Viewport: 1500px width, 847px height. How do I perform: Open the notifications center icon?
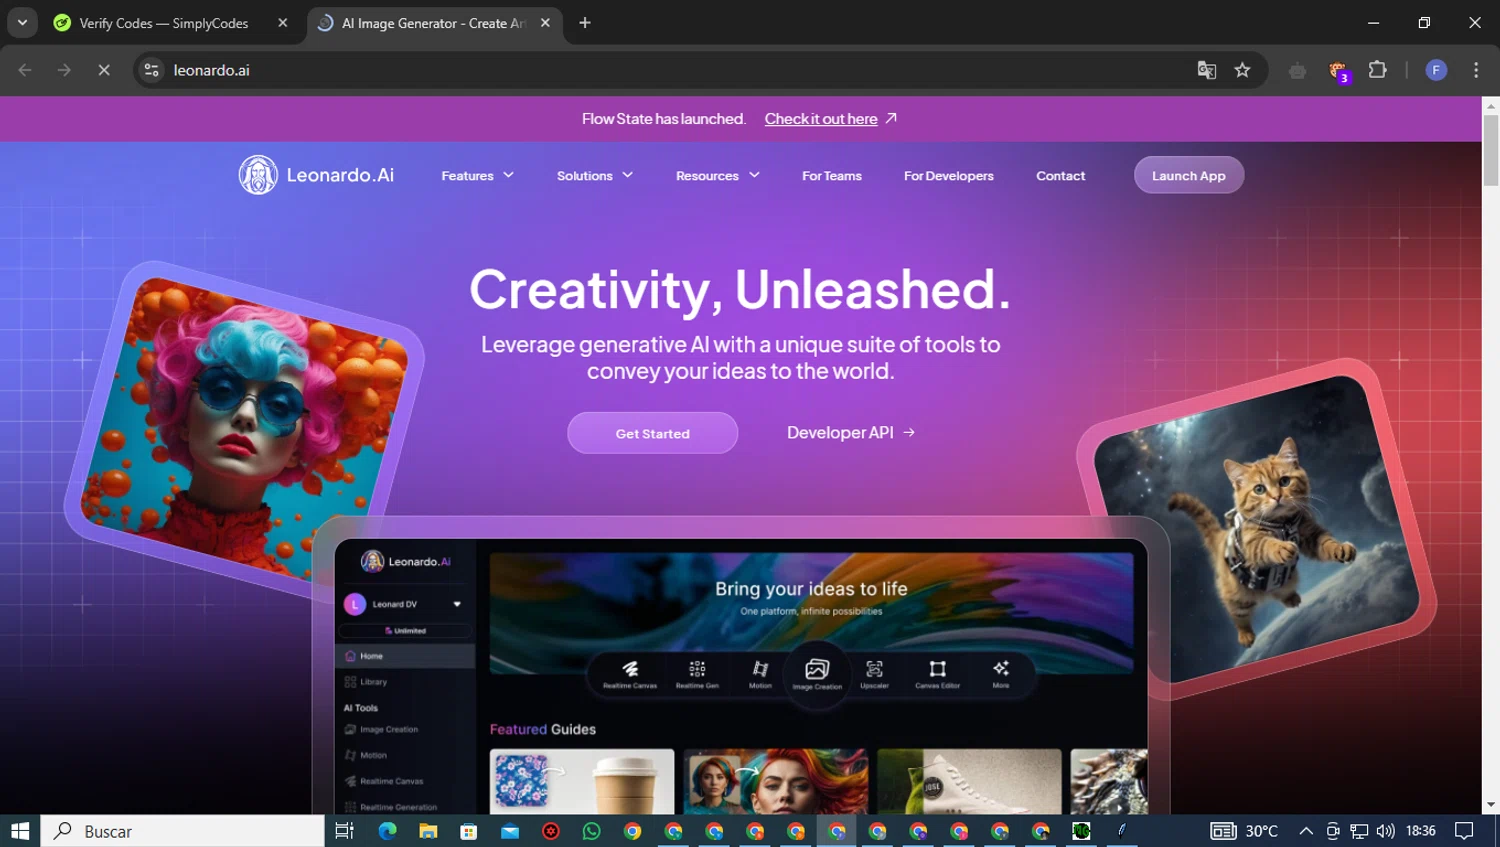click(1464, 831)
